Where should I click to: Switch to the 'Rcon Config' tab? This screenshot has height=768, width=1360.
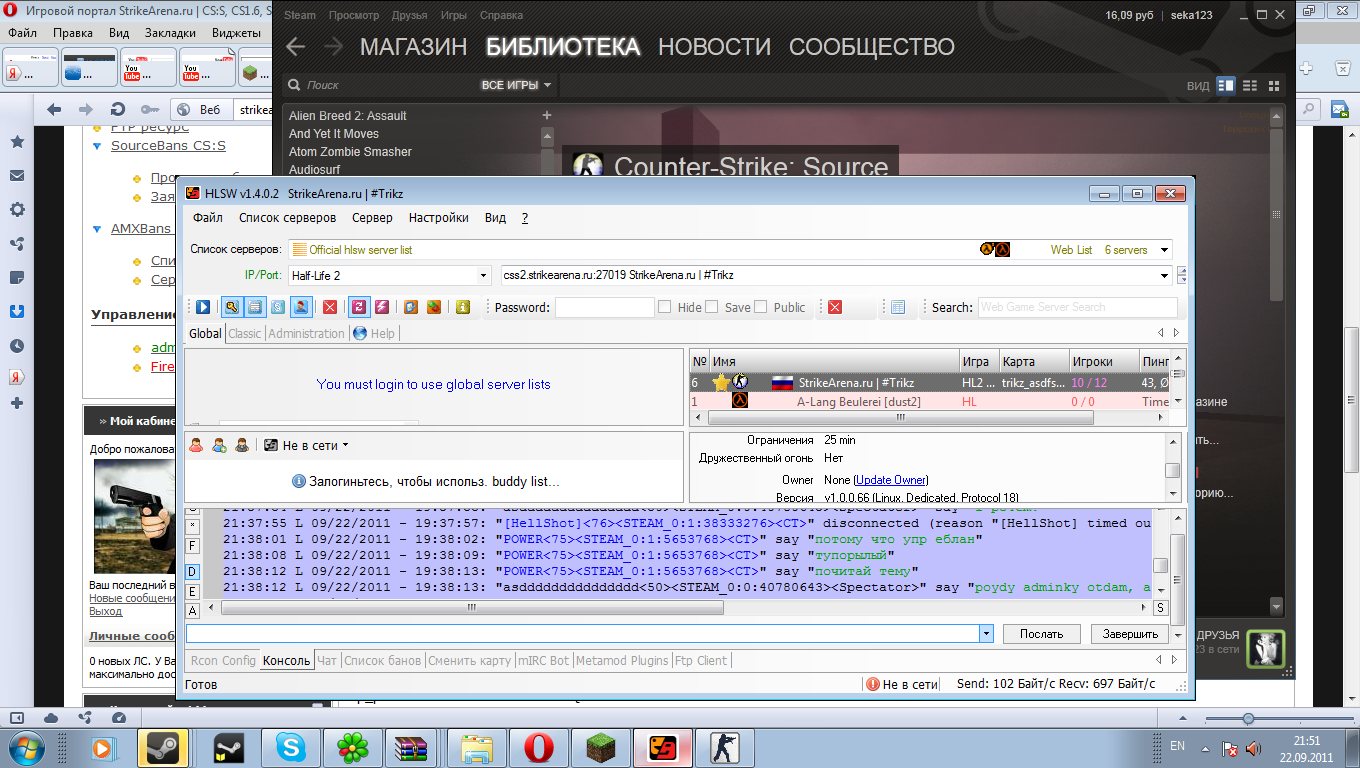point(223,661)
